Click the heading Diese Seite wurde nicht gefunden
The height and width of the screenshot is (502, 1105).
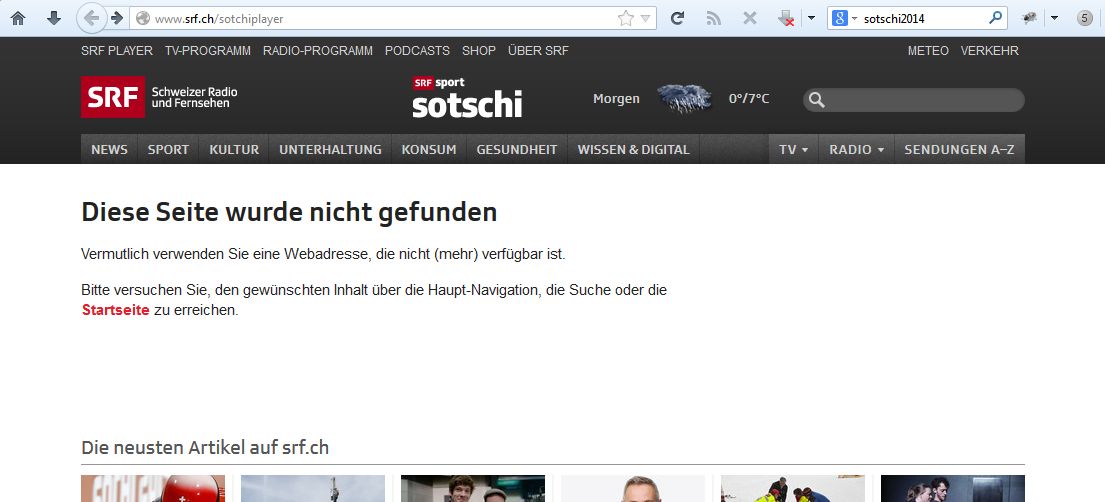pos(290,212)
